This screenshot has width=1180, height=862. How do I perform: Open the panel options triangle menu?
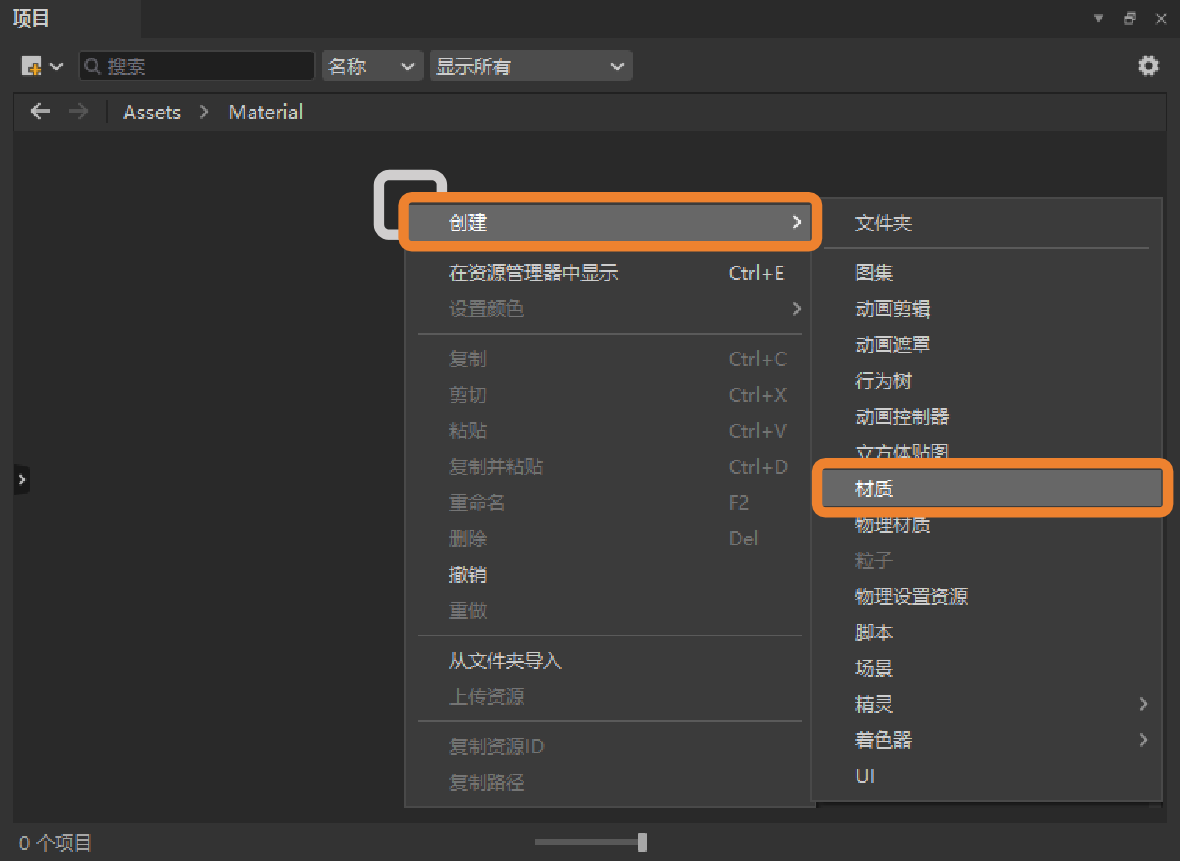point(1098,18)
